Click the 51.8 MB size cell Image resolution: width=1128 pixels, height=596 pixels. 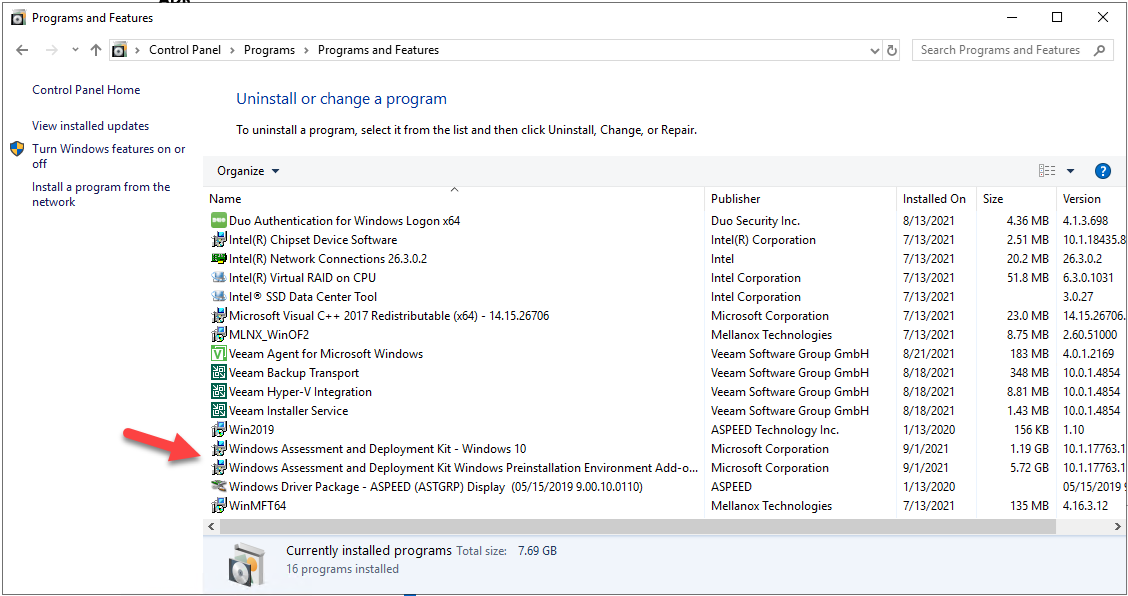1028,278
